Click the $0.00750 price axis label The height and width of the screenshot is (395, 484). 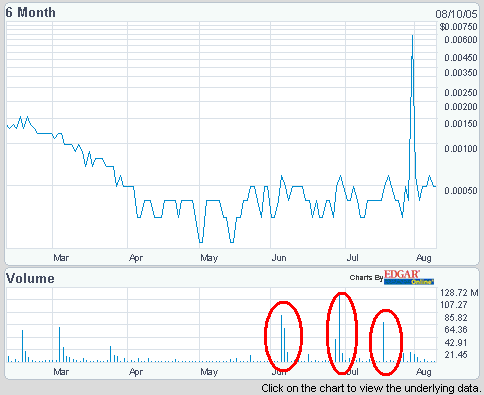(x=459, y=27)
